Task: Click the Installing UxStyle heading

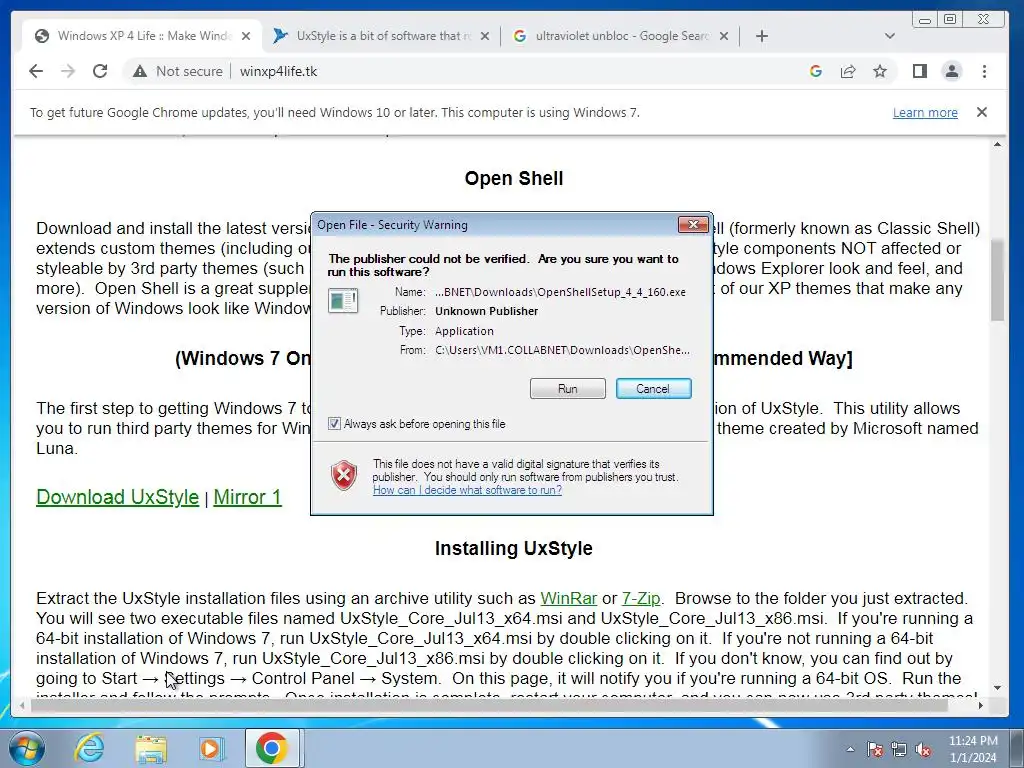Action: pyautogui.click(x=514, y=548)
